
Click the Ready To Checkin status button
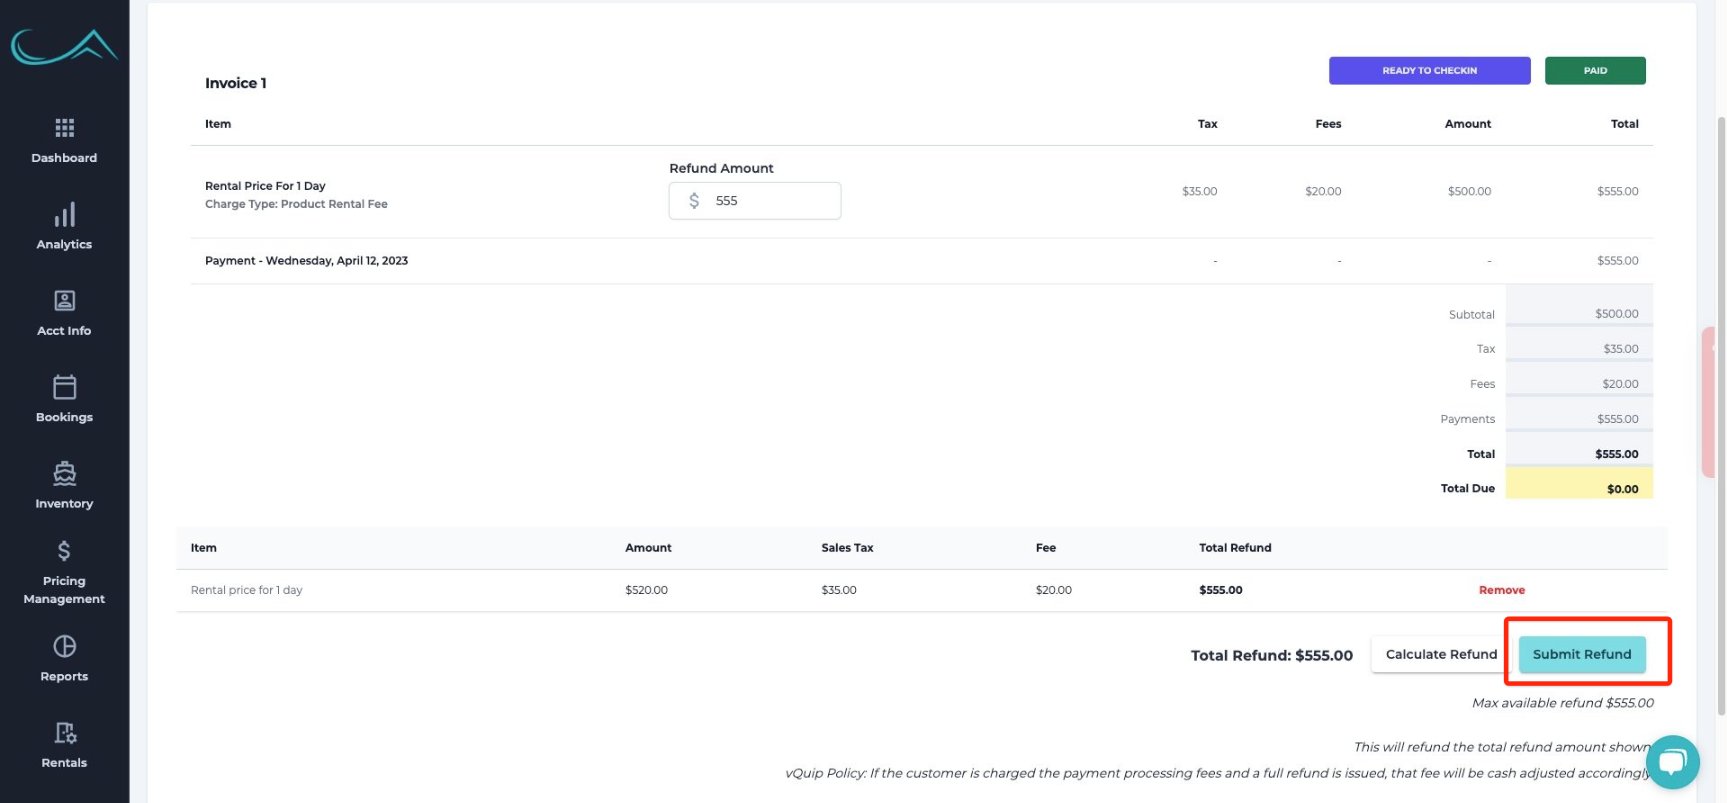(x=1429, y=71)
